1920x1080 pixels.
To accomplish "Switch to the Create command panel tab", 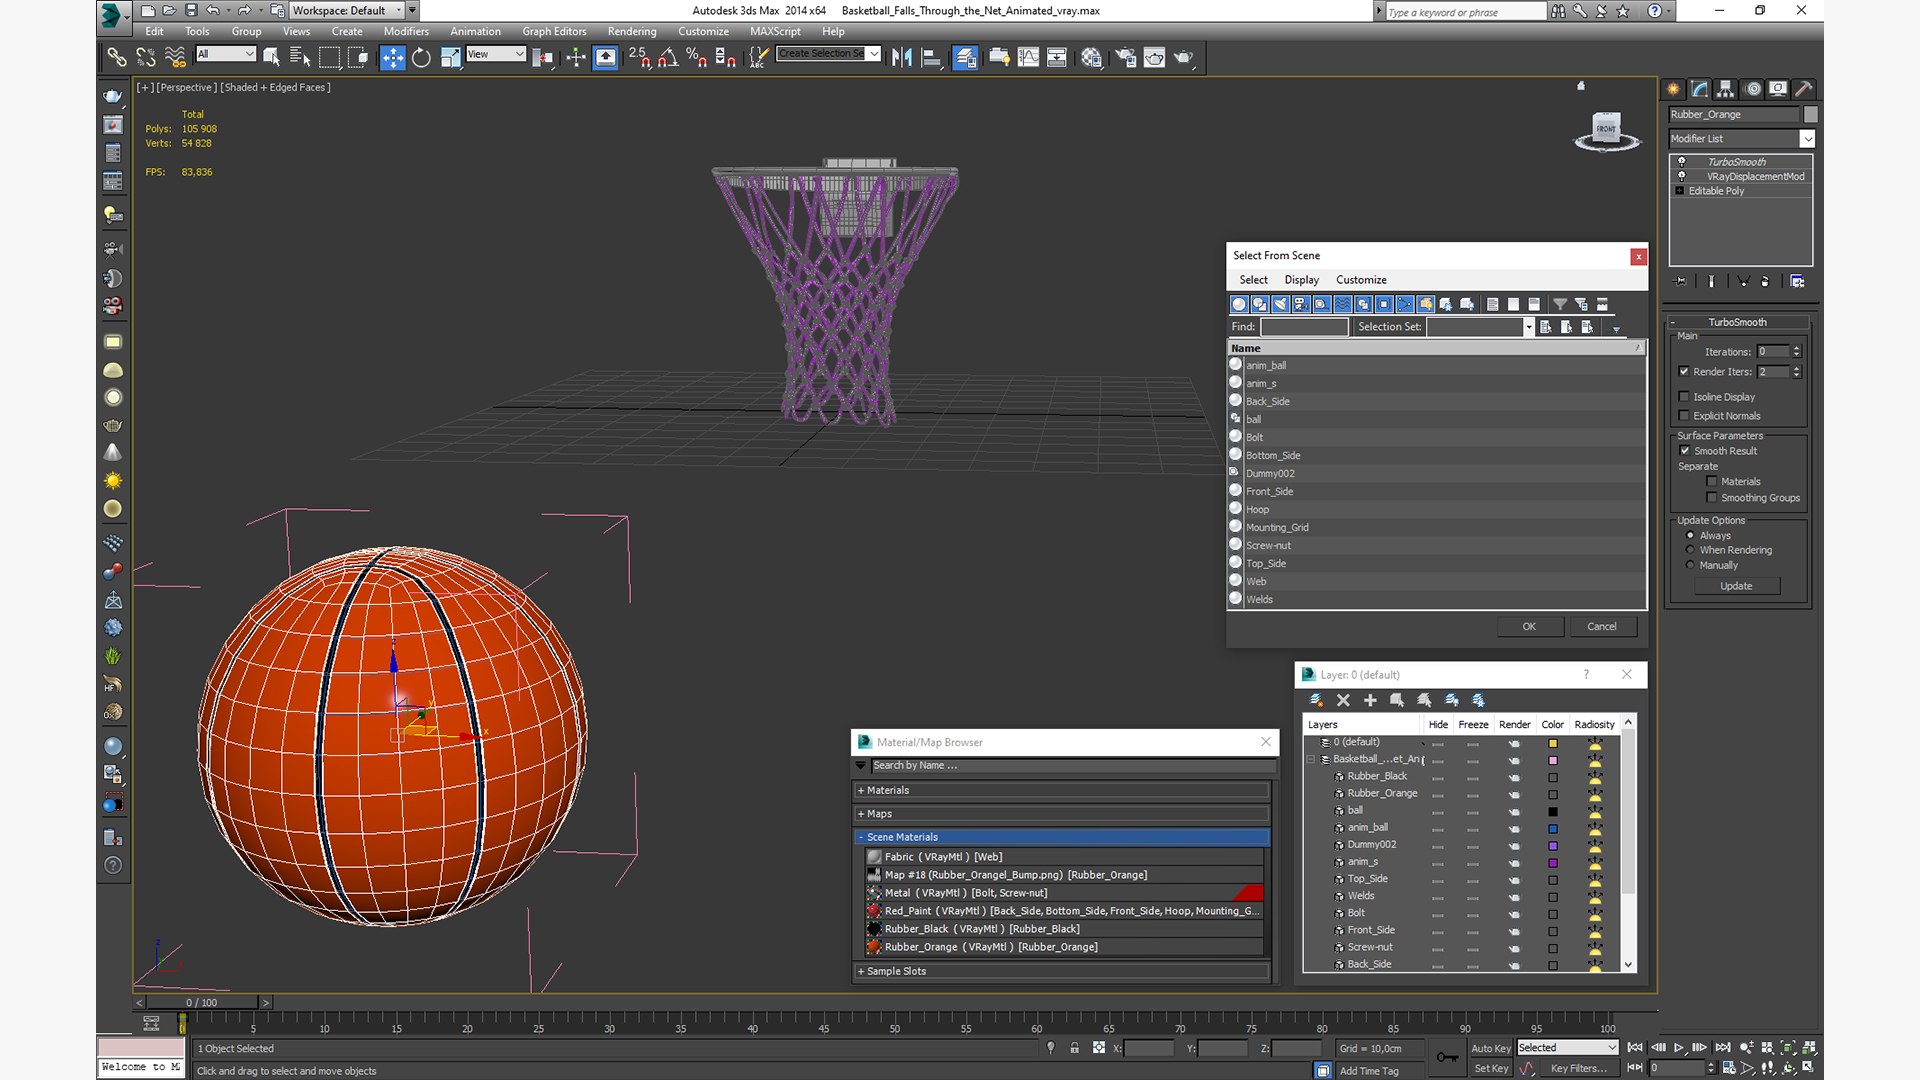I will click(1673, 88).
